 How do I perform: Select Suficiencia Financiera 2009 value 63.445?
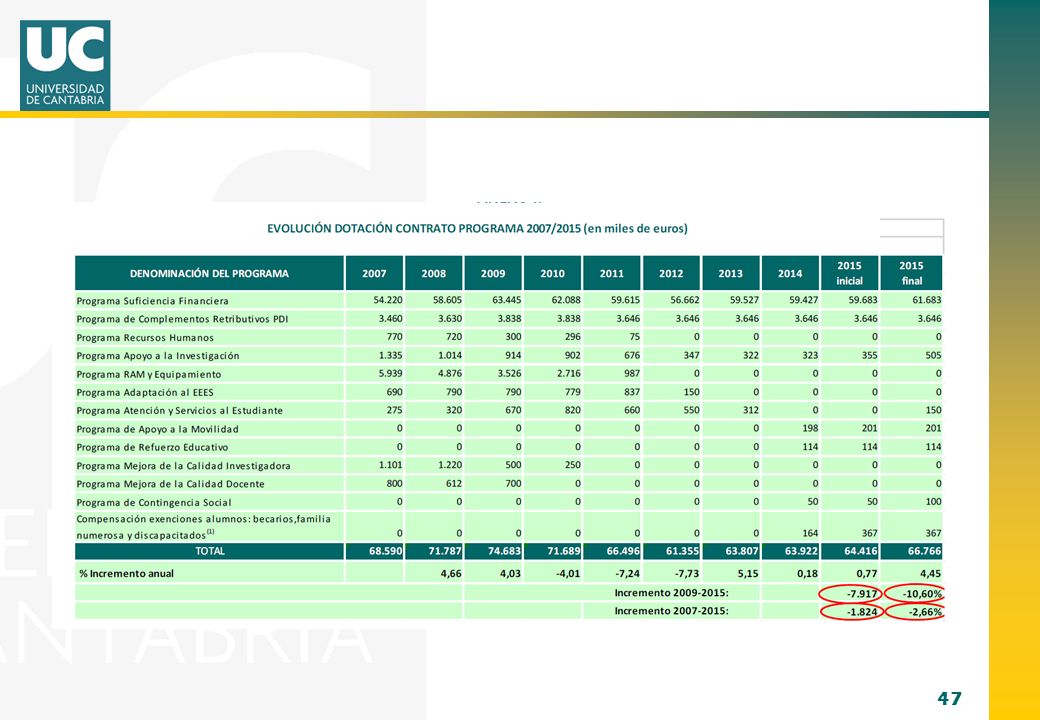click(507, 300)
